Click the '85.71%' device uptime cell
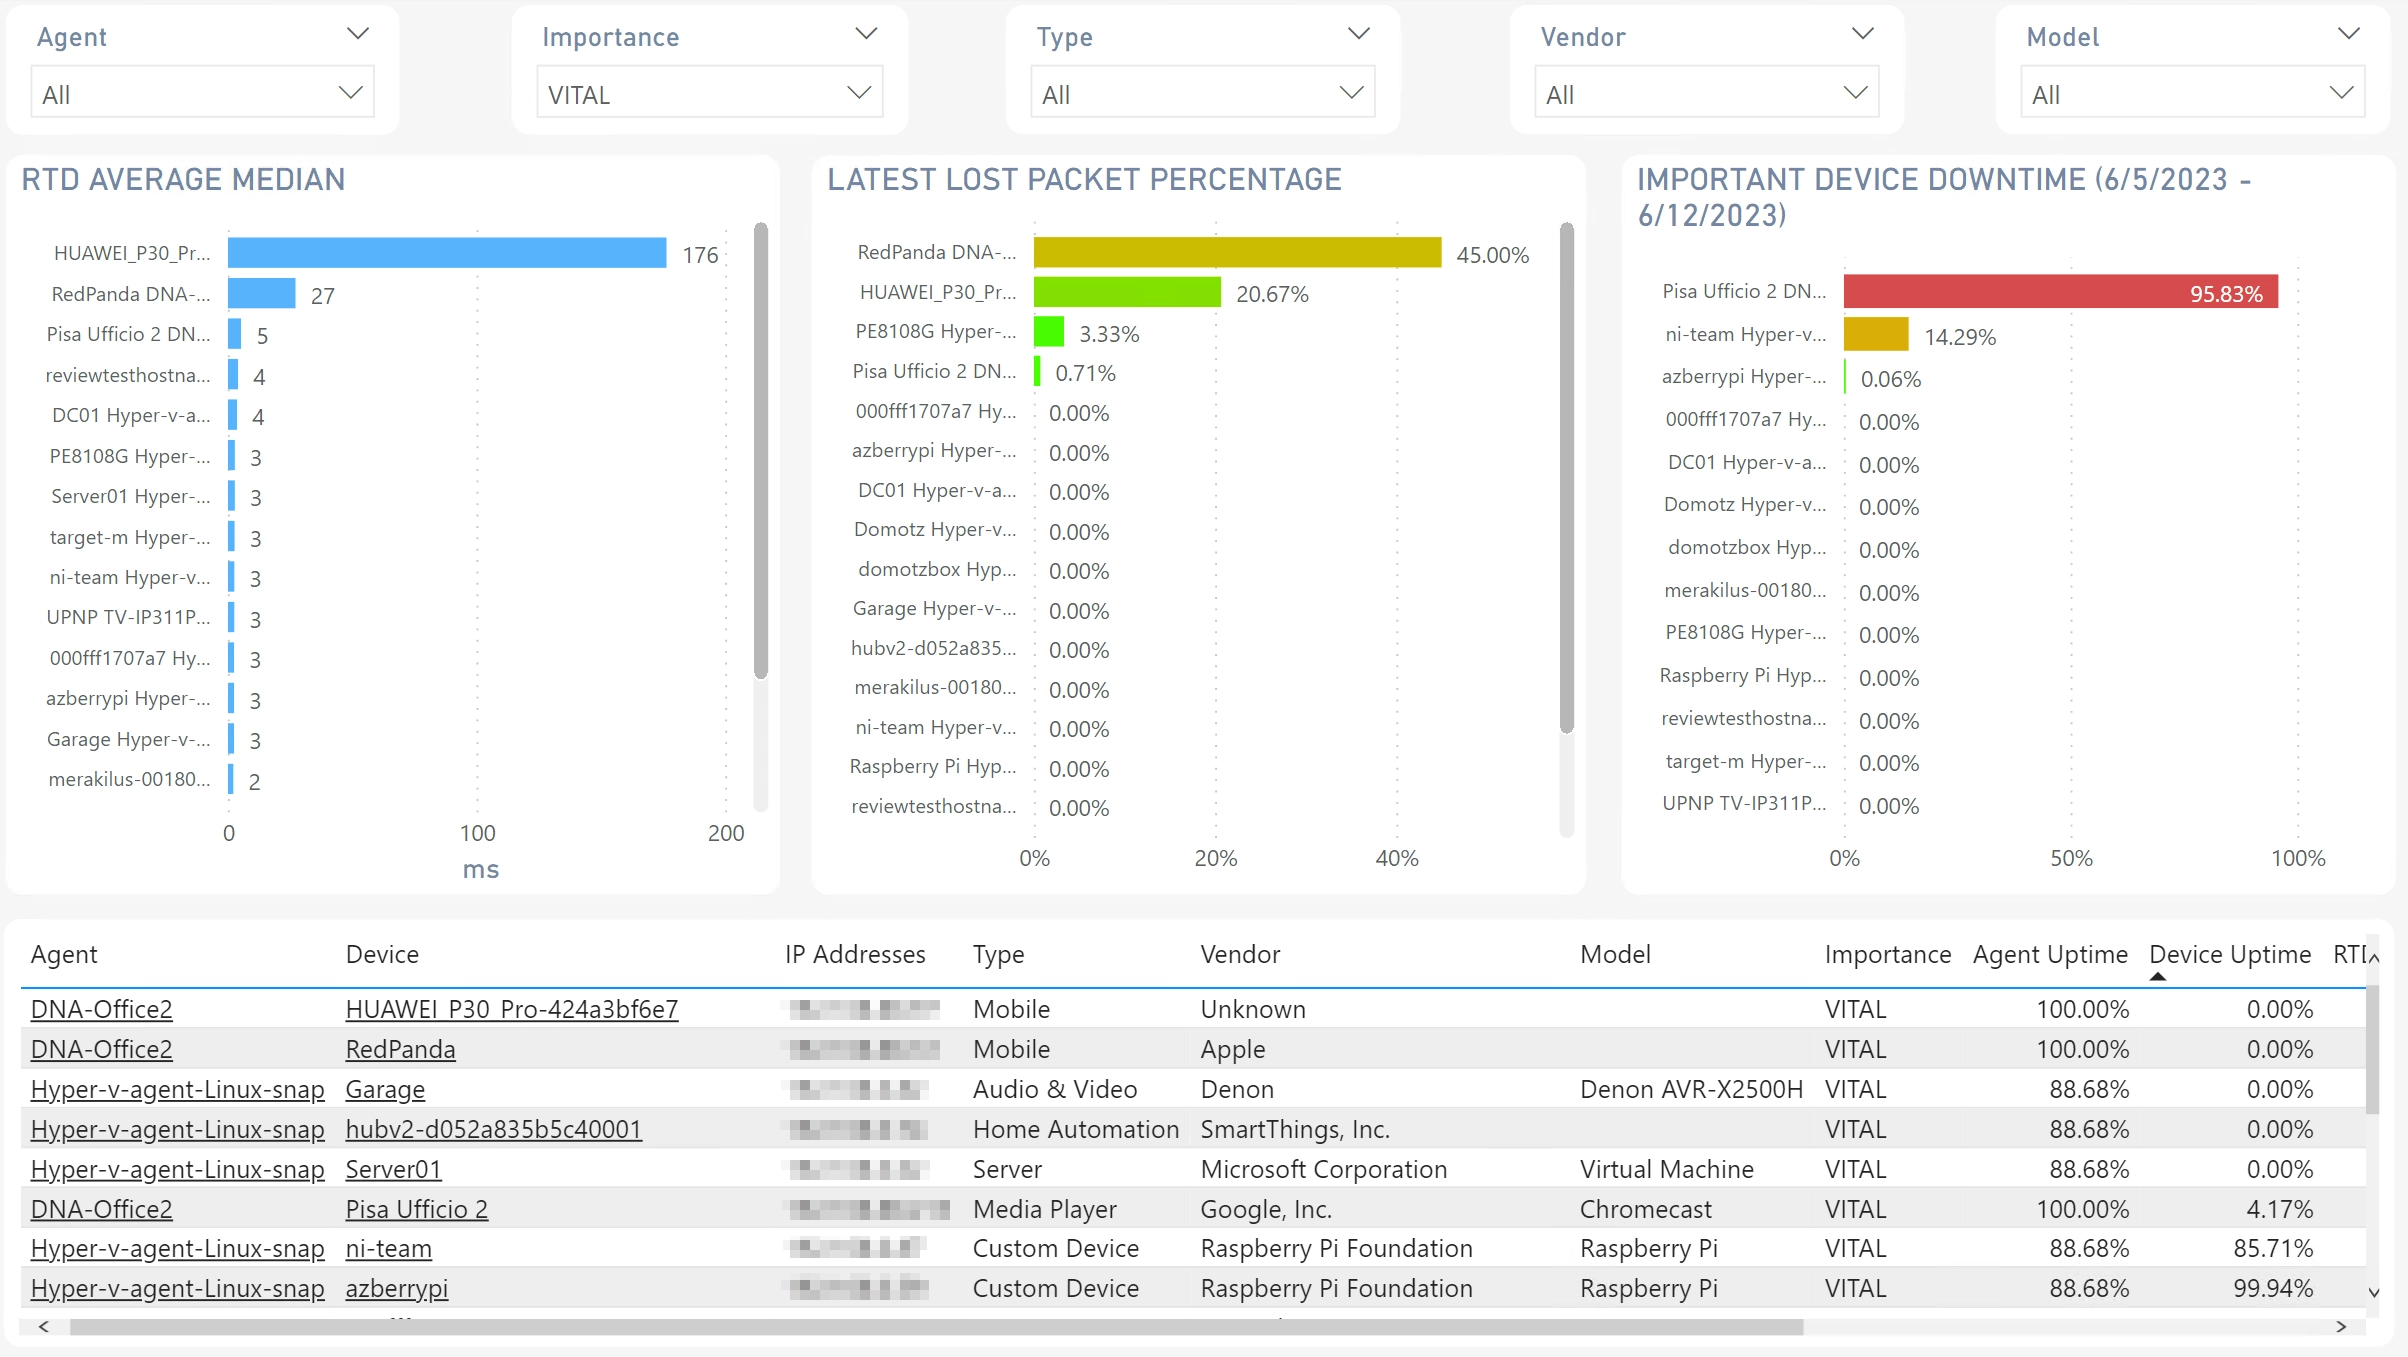 coord(2273,1248)
